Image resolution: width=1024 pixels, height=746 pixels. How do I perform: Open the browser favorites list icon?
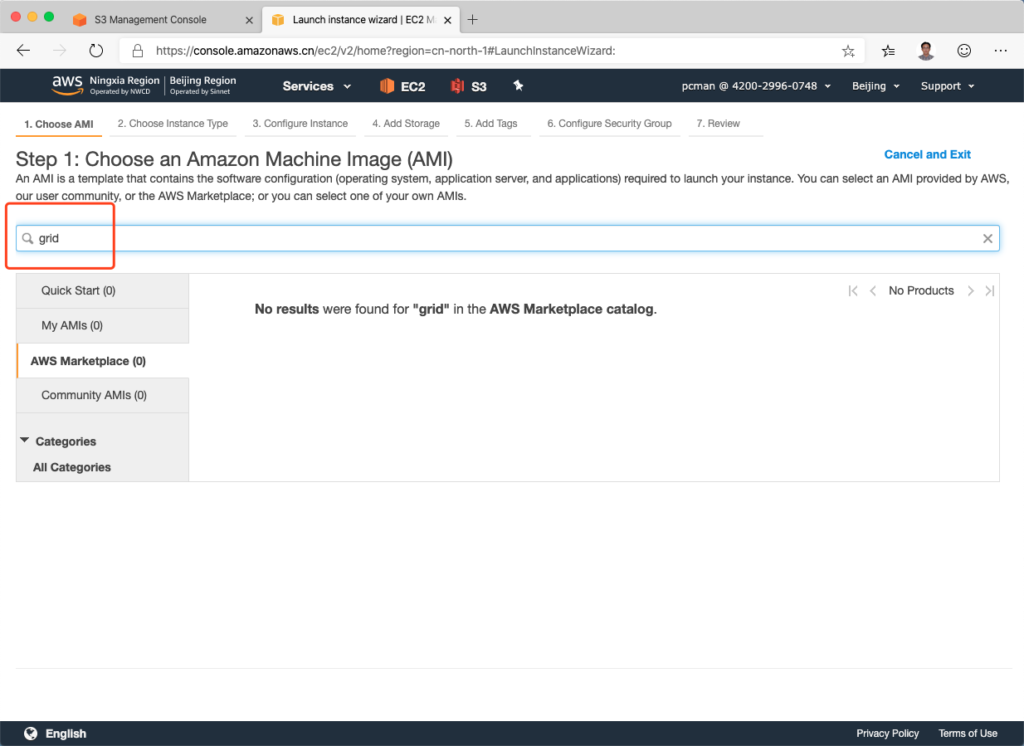tap(888, 50)
